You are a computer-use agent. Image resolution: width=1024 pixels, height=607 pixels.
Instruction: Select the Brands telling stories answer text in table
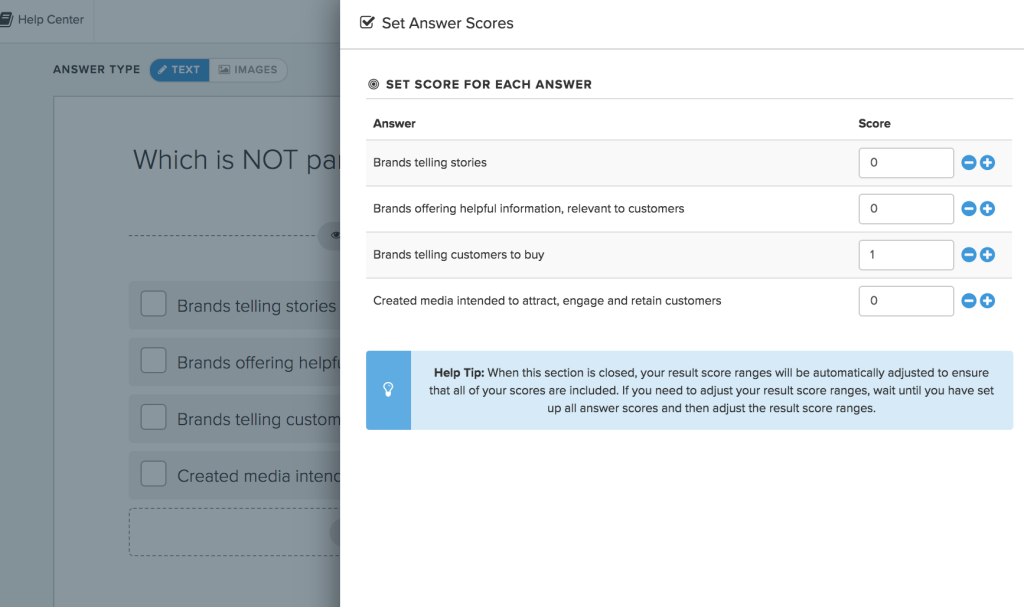point(430,163)
